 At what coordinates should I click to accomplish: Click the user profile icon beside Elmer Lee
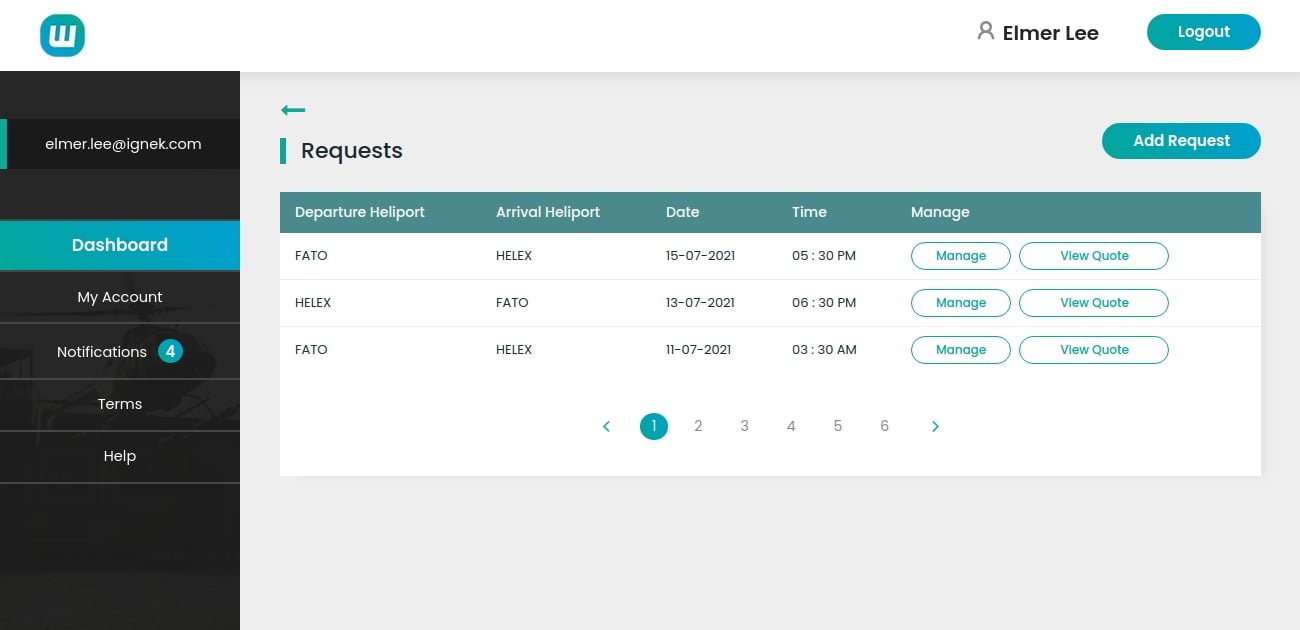pos(983,31)
